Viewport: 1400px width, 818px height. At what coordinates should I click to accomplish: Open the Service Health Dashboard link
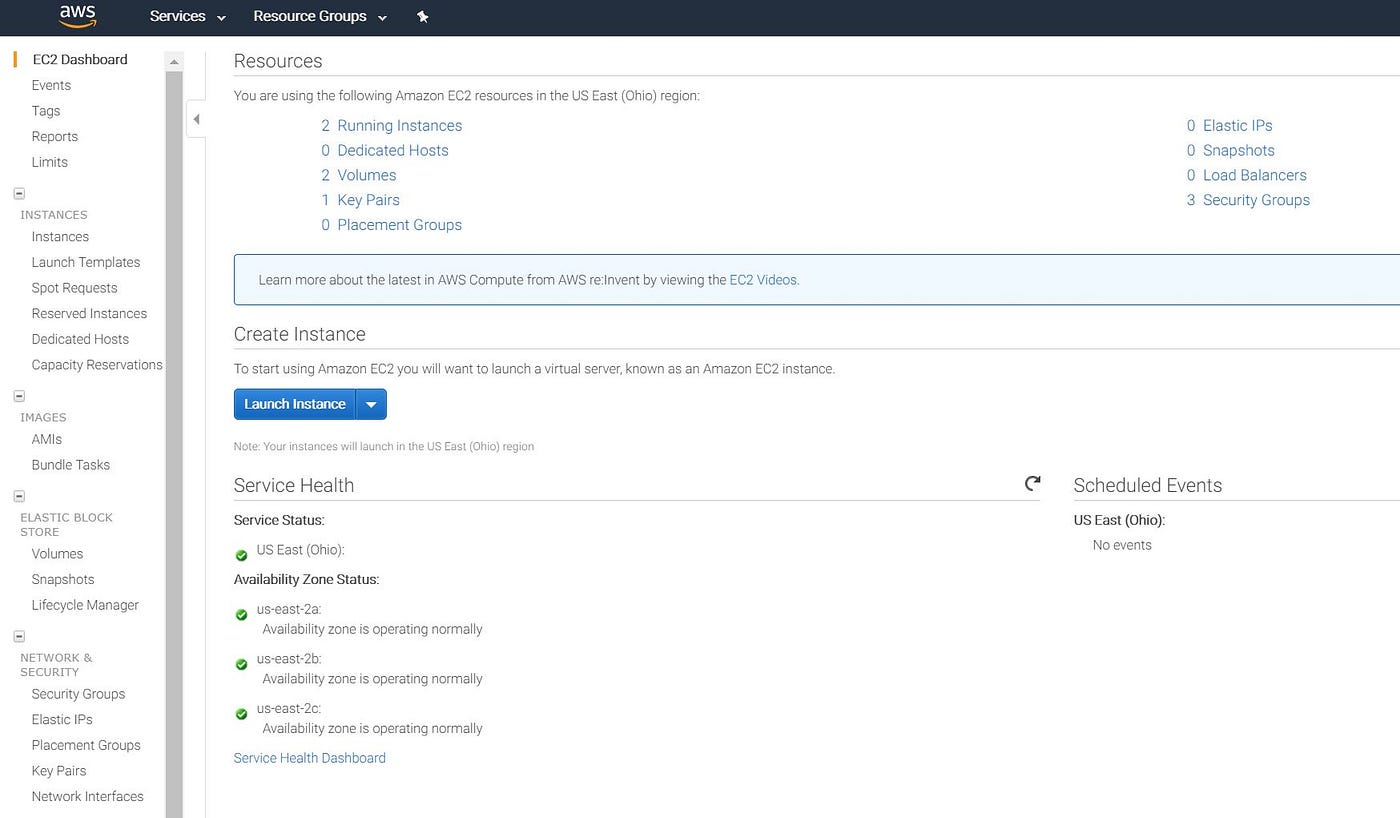coord(309,757)
